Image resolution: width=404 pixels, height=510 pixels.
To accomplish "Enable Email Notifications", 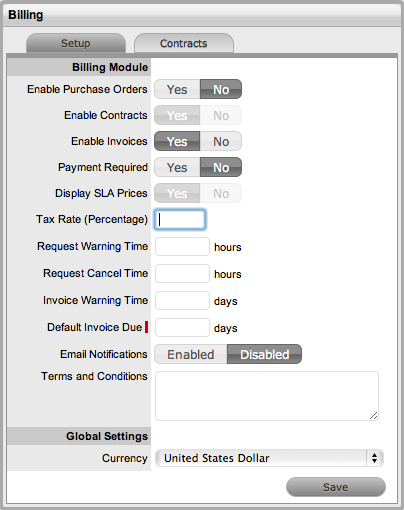I will tap(191, 354).
